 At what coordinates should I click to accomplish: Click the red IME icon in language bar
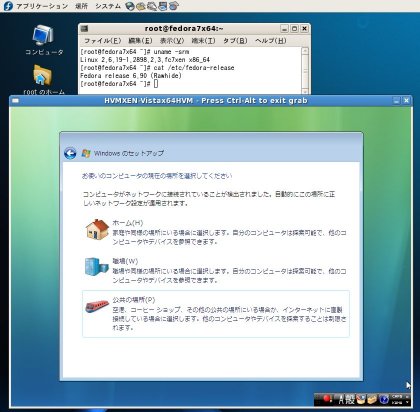point(328,398)
